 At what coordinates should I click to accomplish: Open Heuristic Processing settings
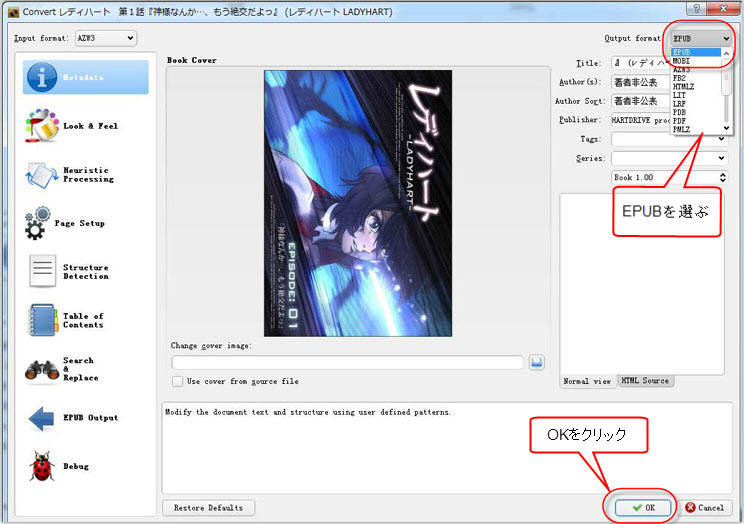[x=71, y=175]
